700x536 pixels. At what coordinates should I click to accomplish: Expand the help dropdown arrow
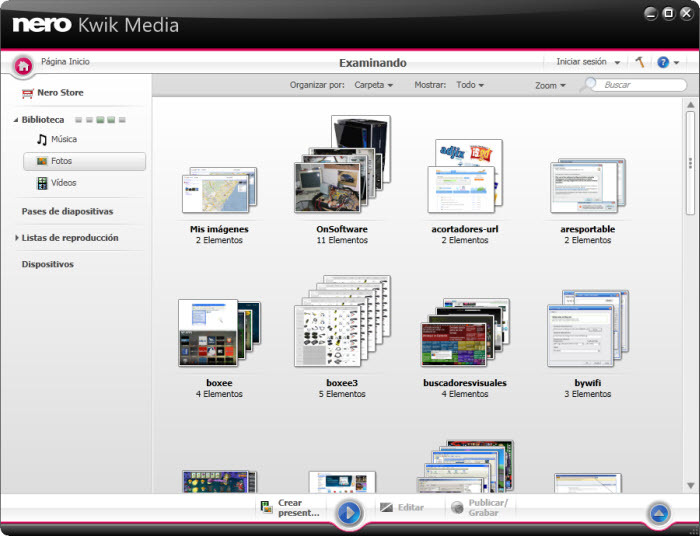pyautogui.click(x=676, y=63)
